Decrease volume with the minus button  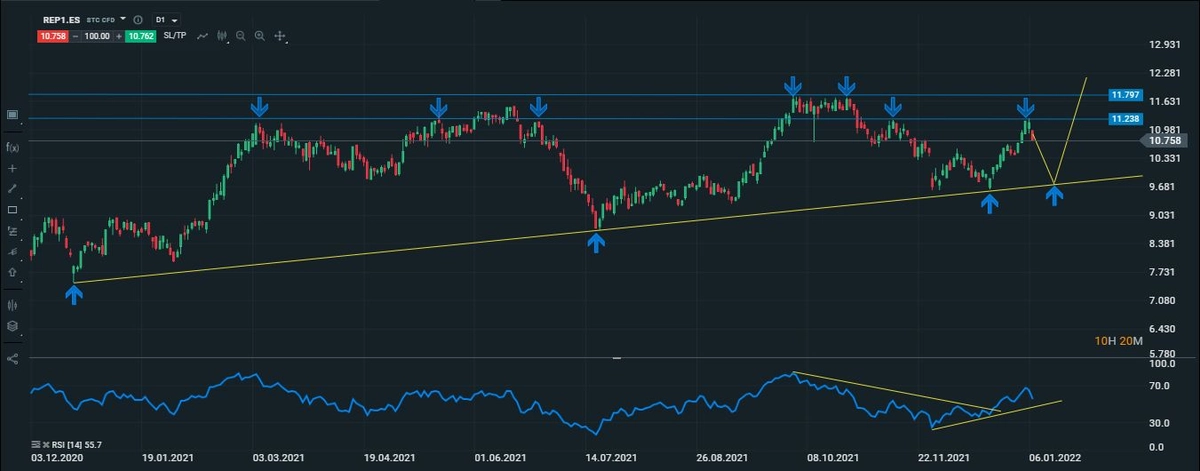click(x=74, y=36)
